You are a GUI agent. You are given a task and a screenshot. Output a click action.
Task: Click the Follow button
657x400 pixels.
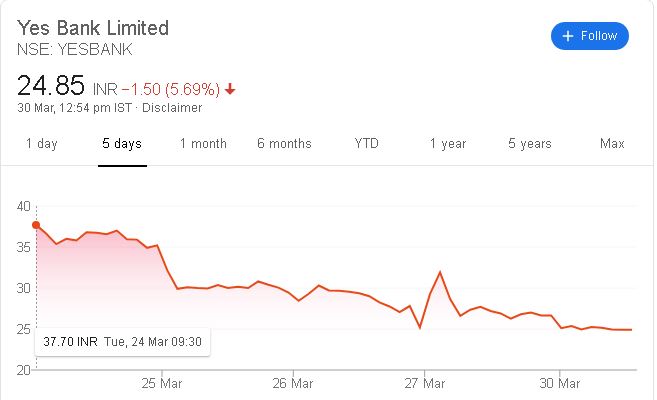pos(589,36)
